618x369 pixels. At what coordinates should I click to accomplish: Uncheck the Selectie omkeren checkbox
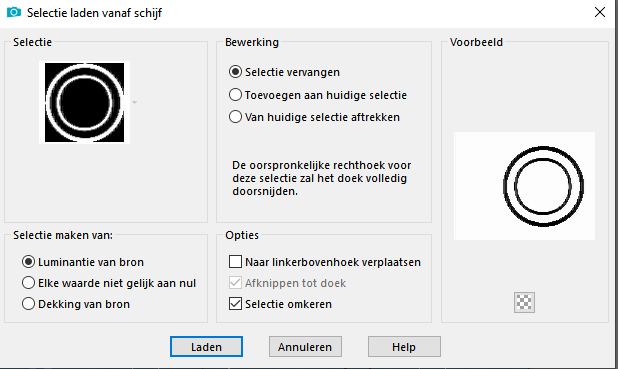pyautogui.click(x=235, y=304)
